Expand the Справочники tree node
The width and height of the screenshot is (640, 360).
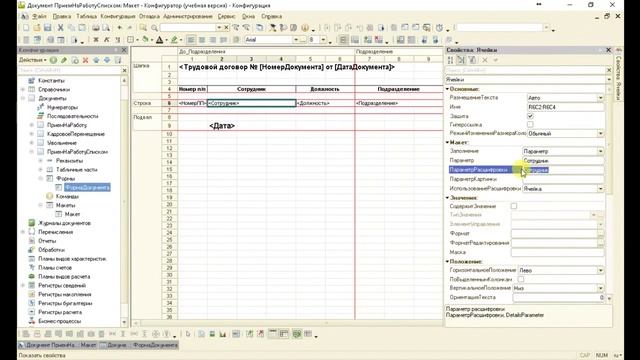[x=23, y=89]
